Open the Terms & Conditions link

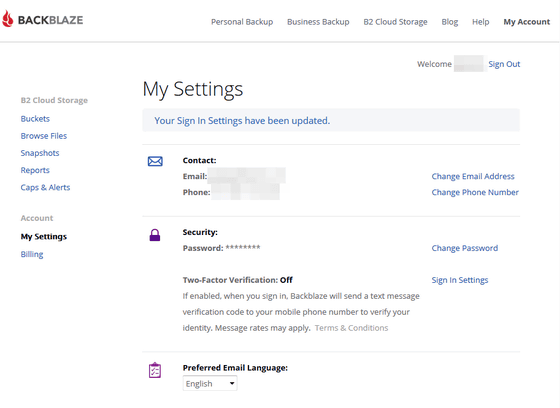click(x=351, y=328)
